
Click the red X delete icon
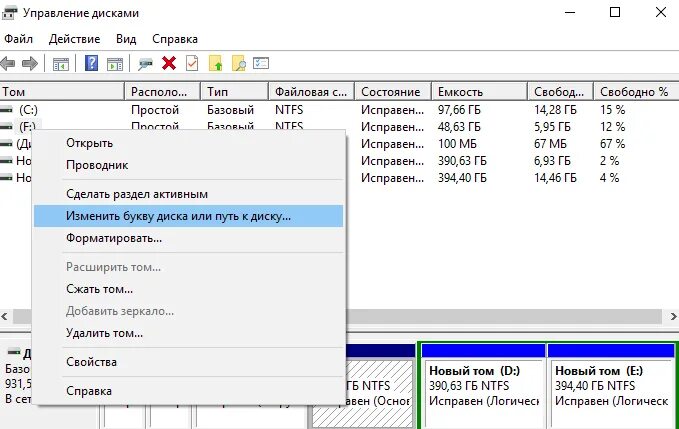click(x=169, y=64)
